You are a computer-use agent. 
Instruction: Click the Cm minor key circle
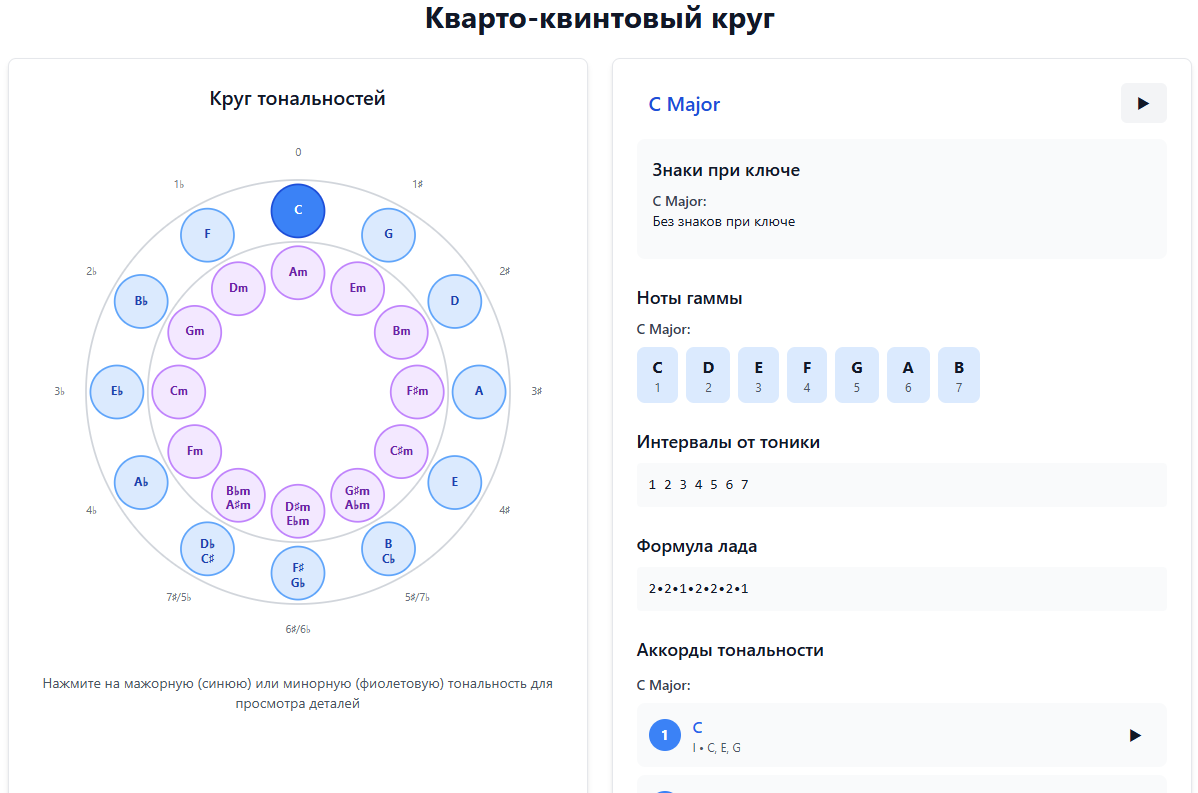179,391
